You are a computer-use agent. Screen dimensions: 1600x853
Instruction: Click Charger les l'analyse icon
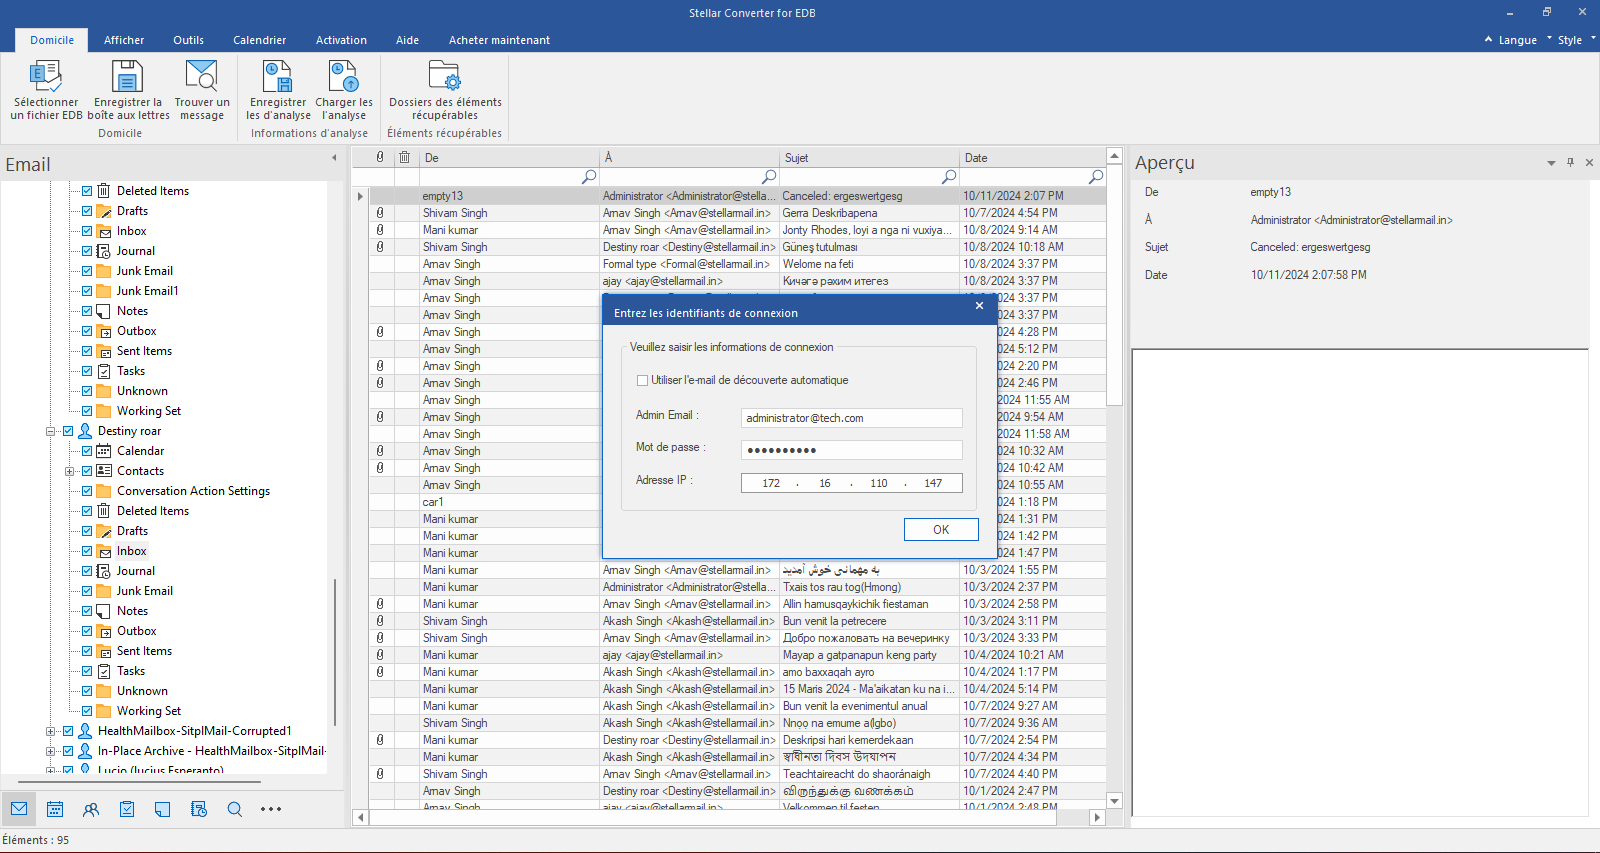tap(343, 77)
